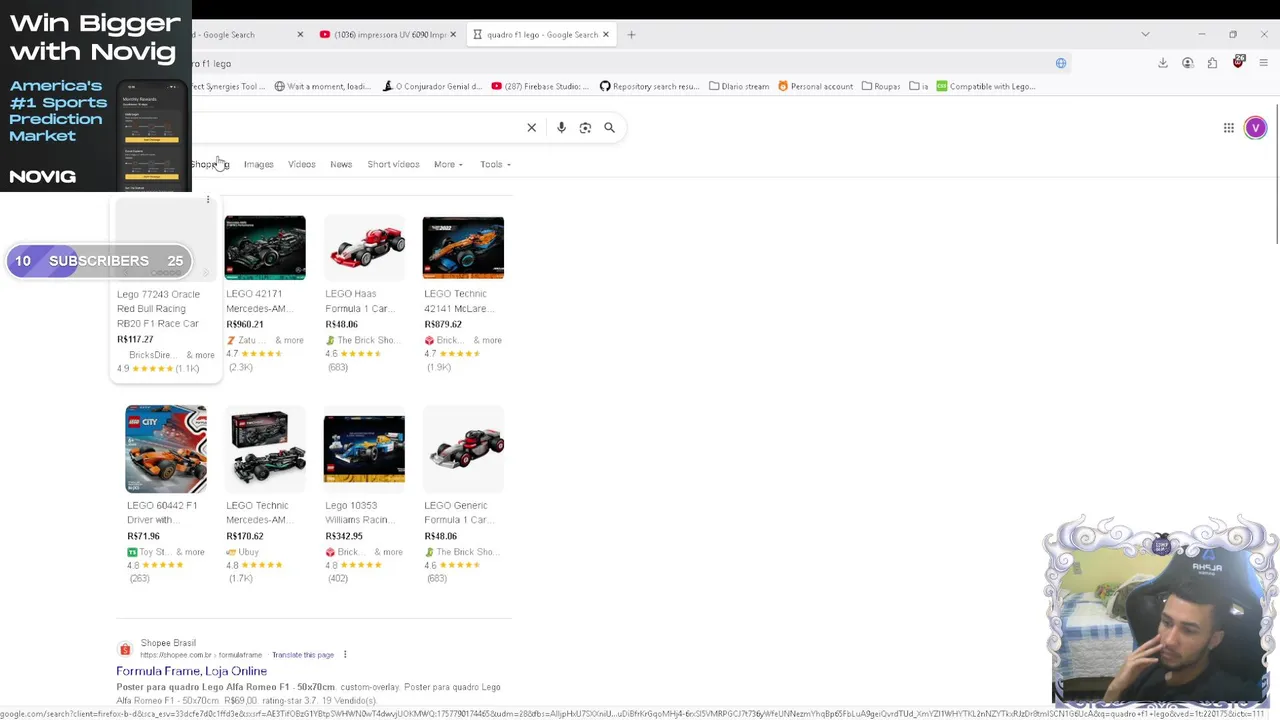
Task: Expand the Tools dropdown
Action: point(495,164)
